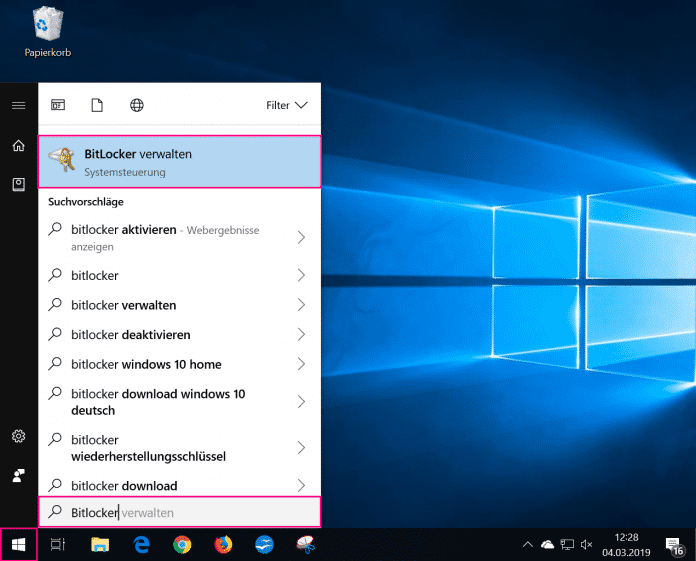Expand arrow for 'bitlocker aktivieren' suggestion

click(301, 238)
